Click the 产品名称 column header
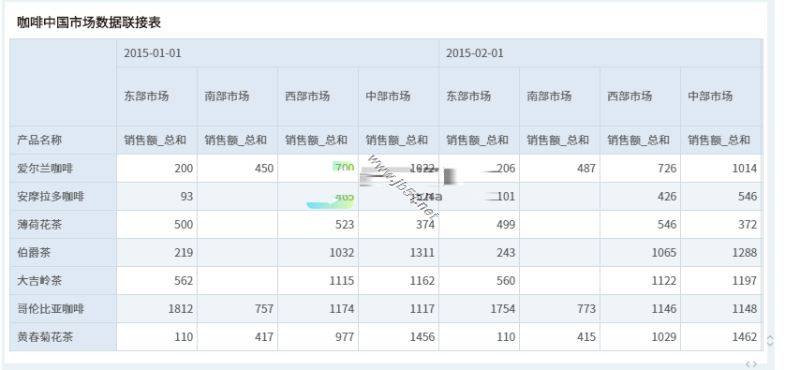The width and height of the screenshot is (800, 370). point(39,140)
